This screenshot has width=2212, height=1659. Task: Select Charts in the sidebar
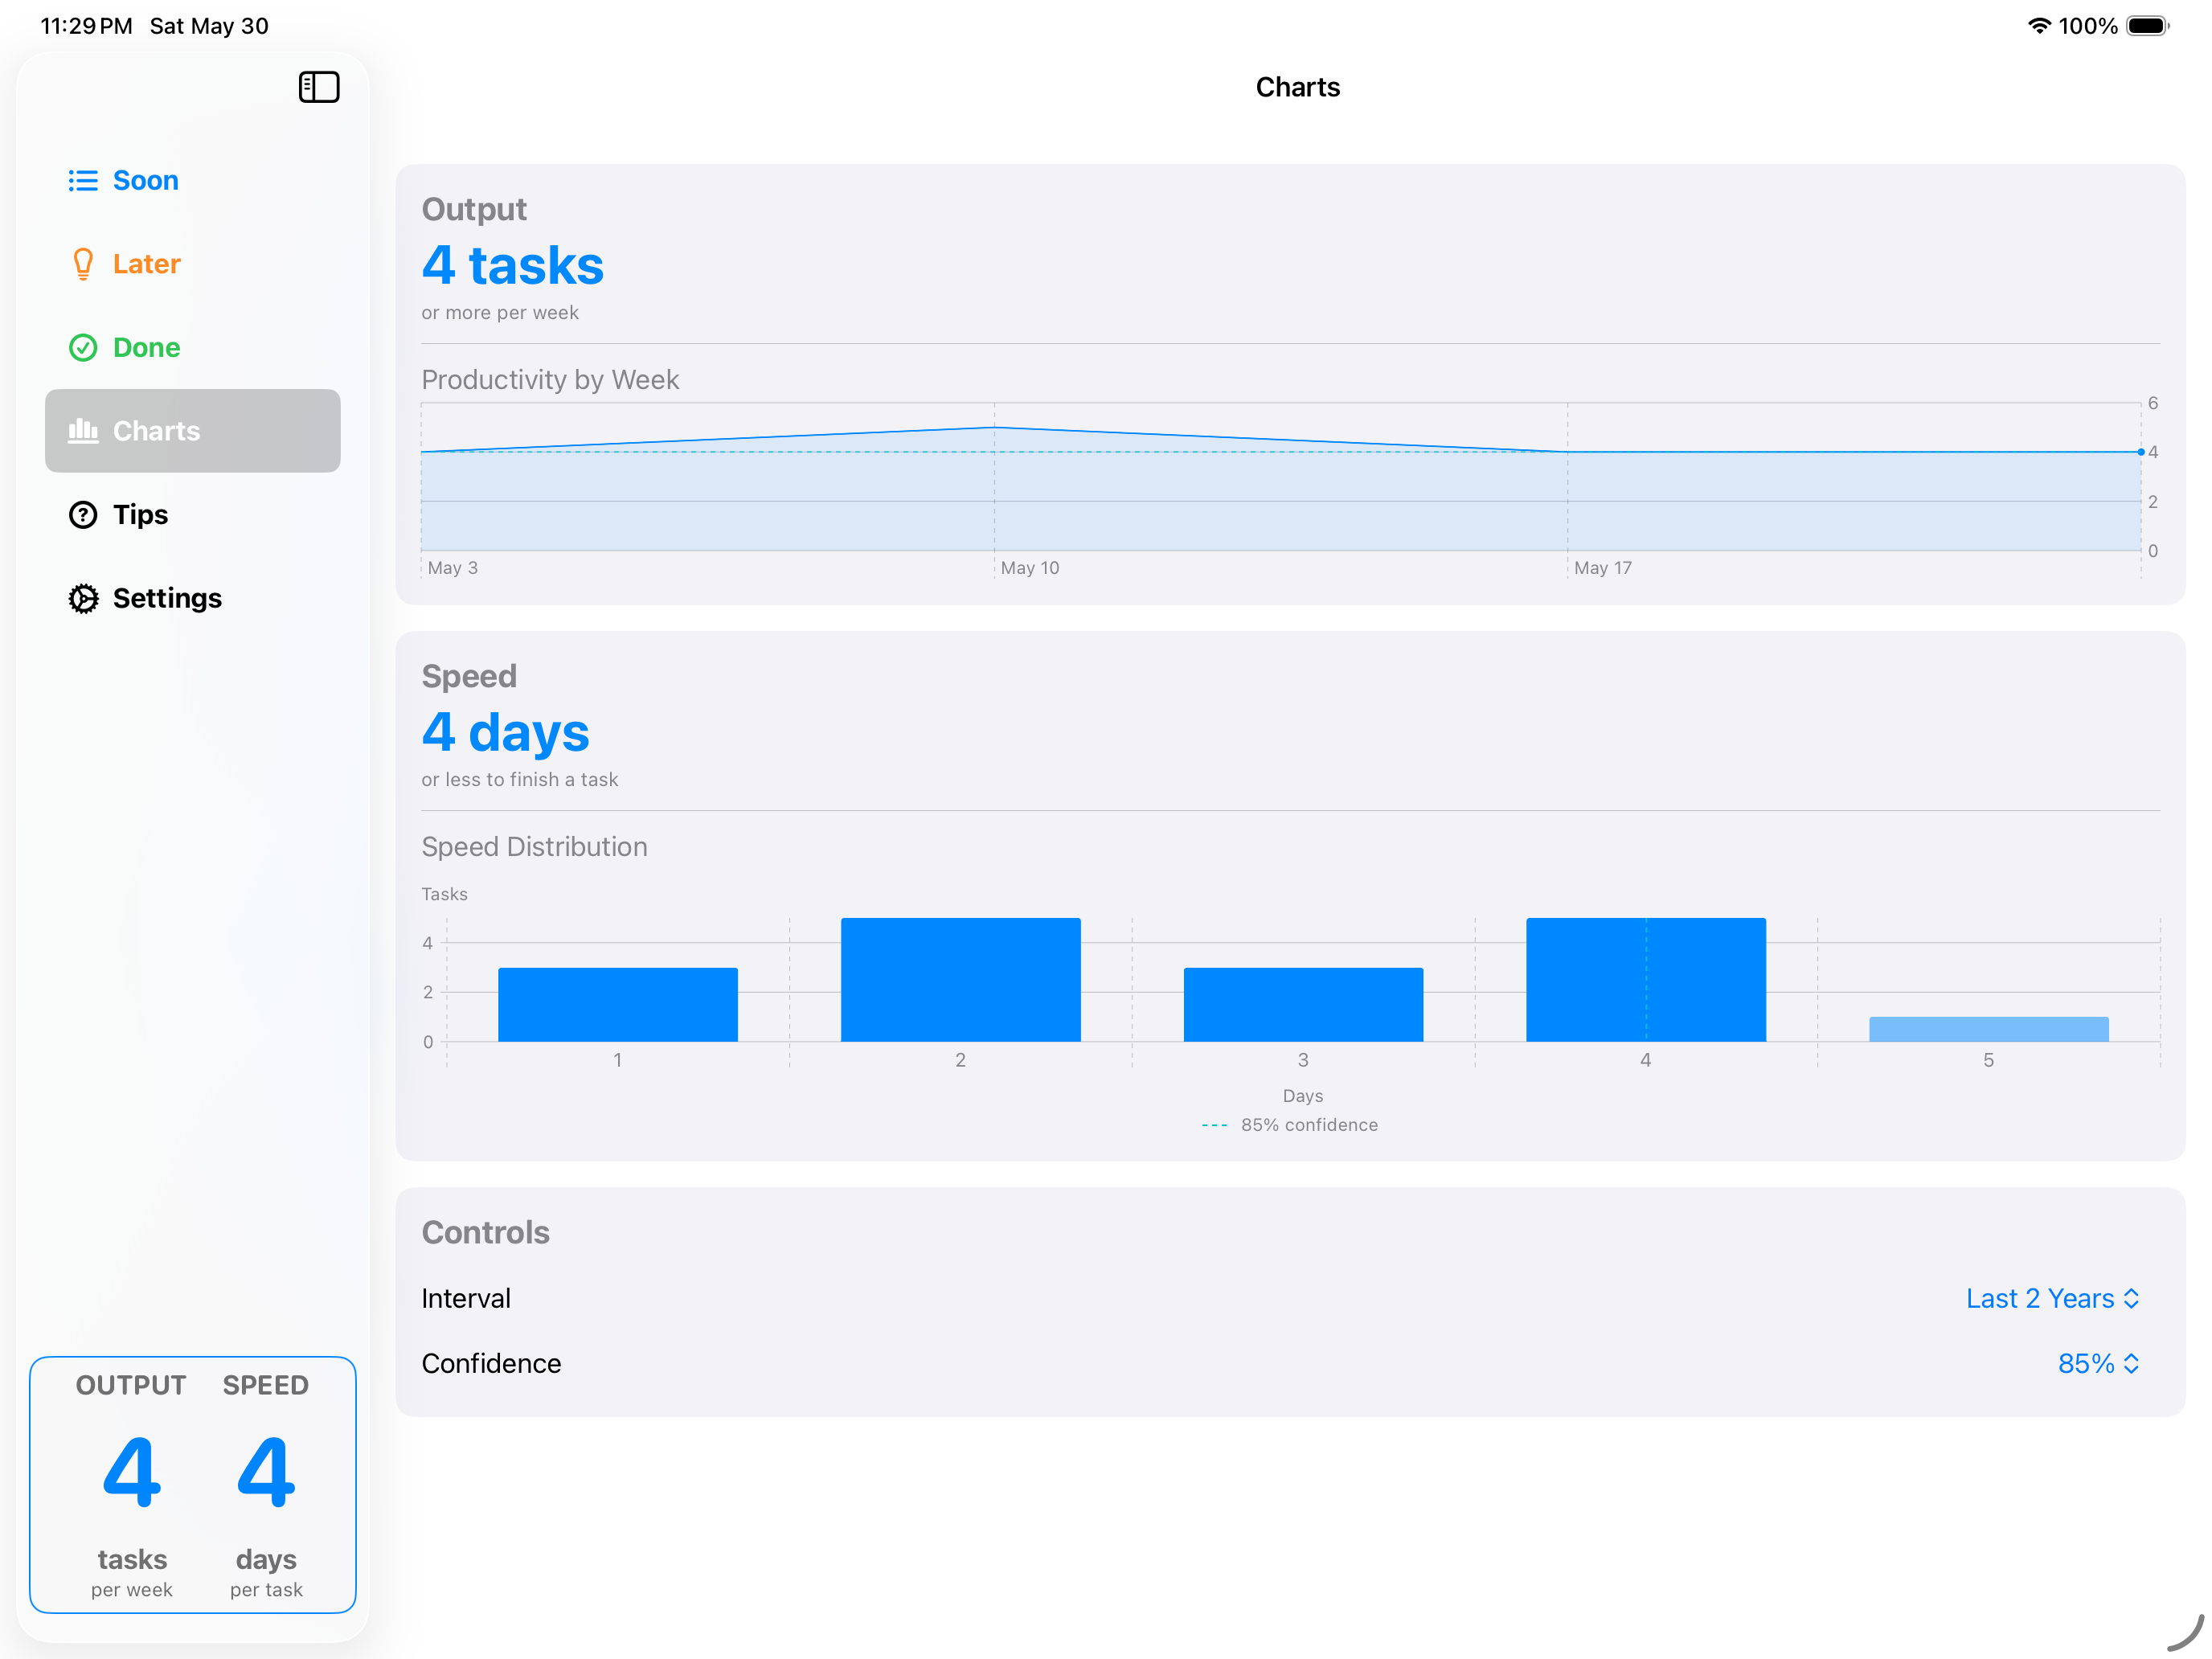pyautogui.click(x=193, y=431)
